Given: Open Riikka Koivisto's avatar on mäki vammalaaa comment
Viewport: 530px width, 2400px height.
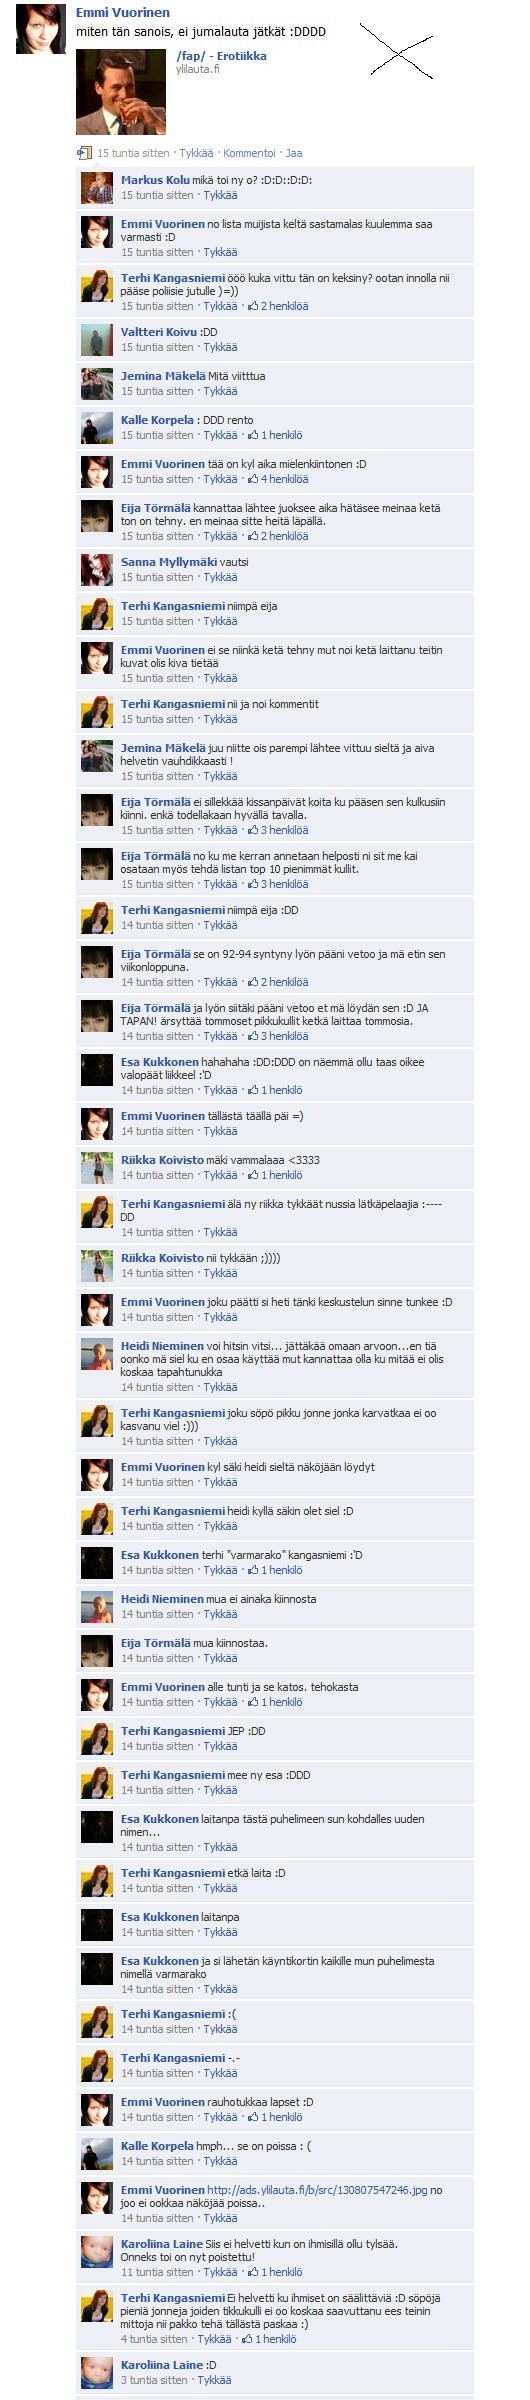Looking at the screenshot, I should point(97,1168).
